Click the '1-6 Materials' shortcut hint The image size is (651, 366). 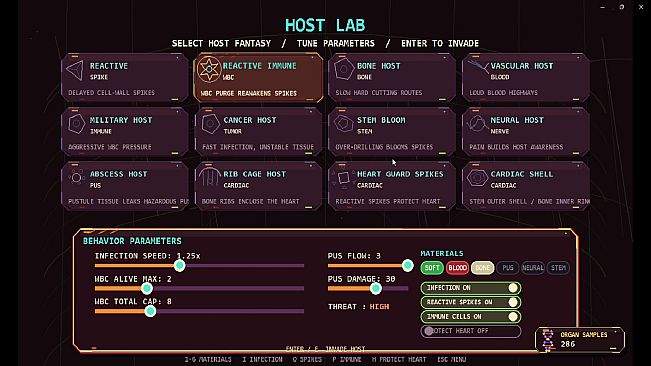(208, 359)
